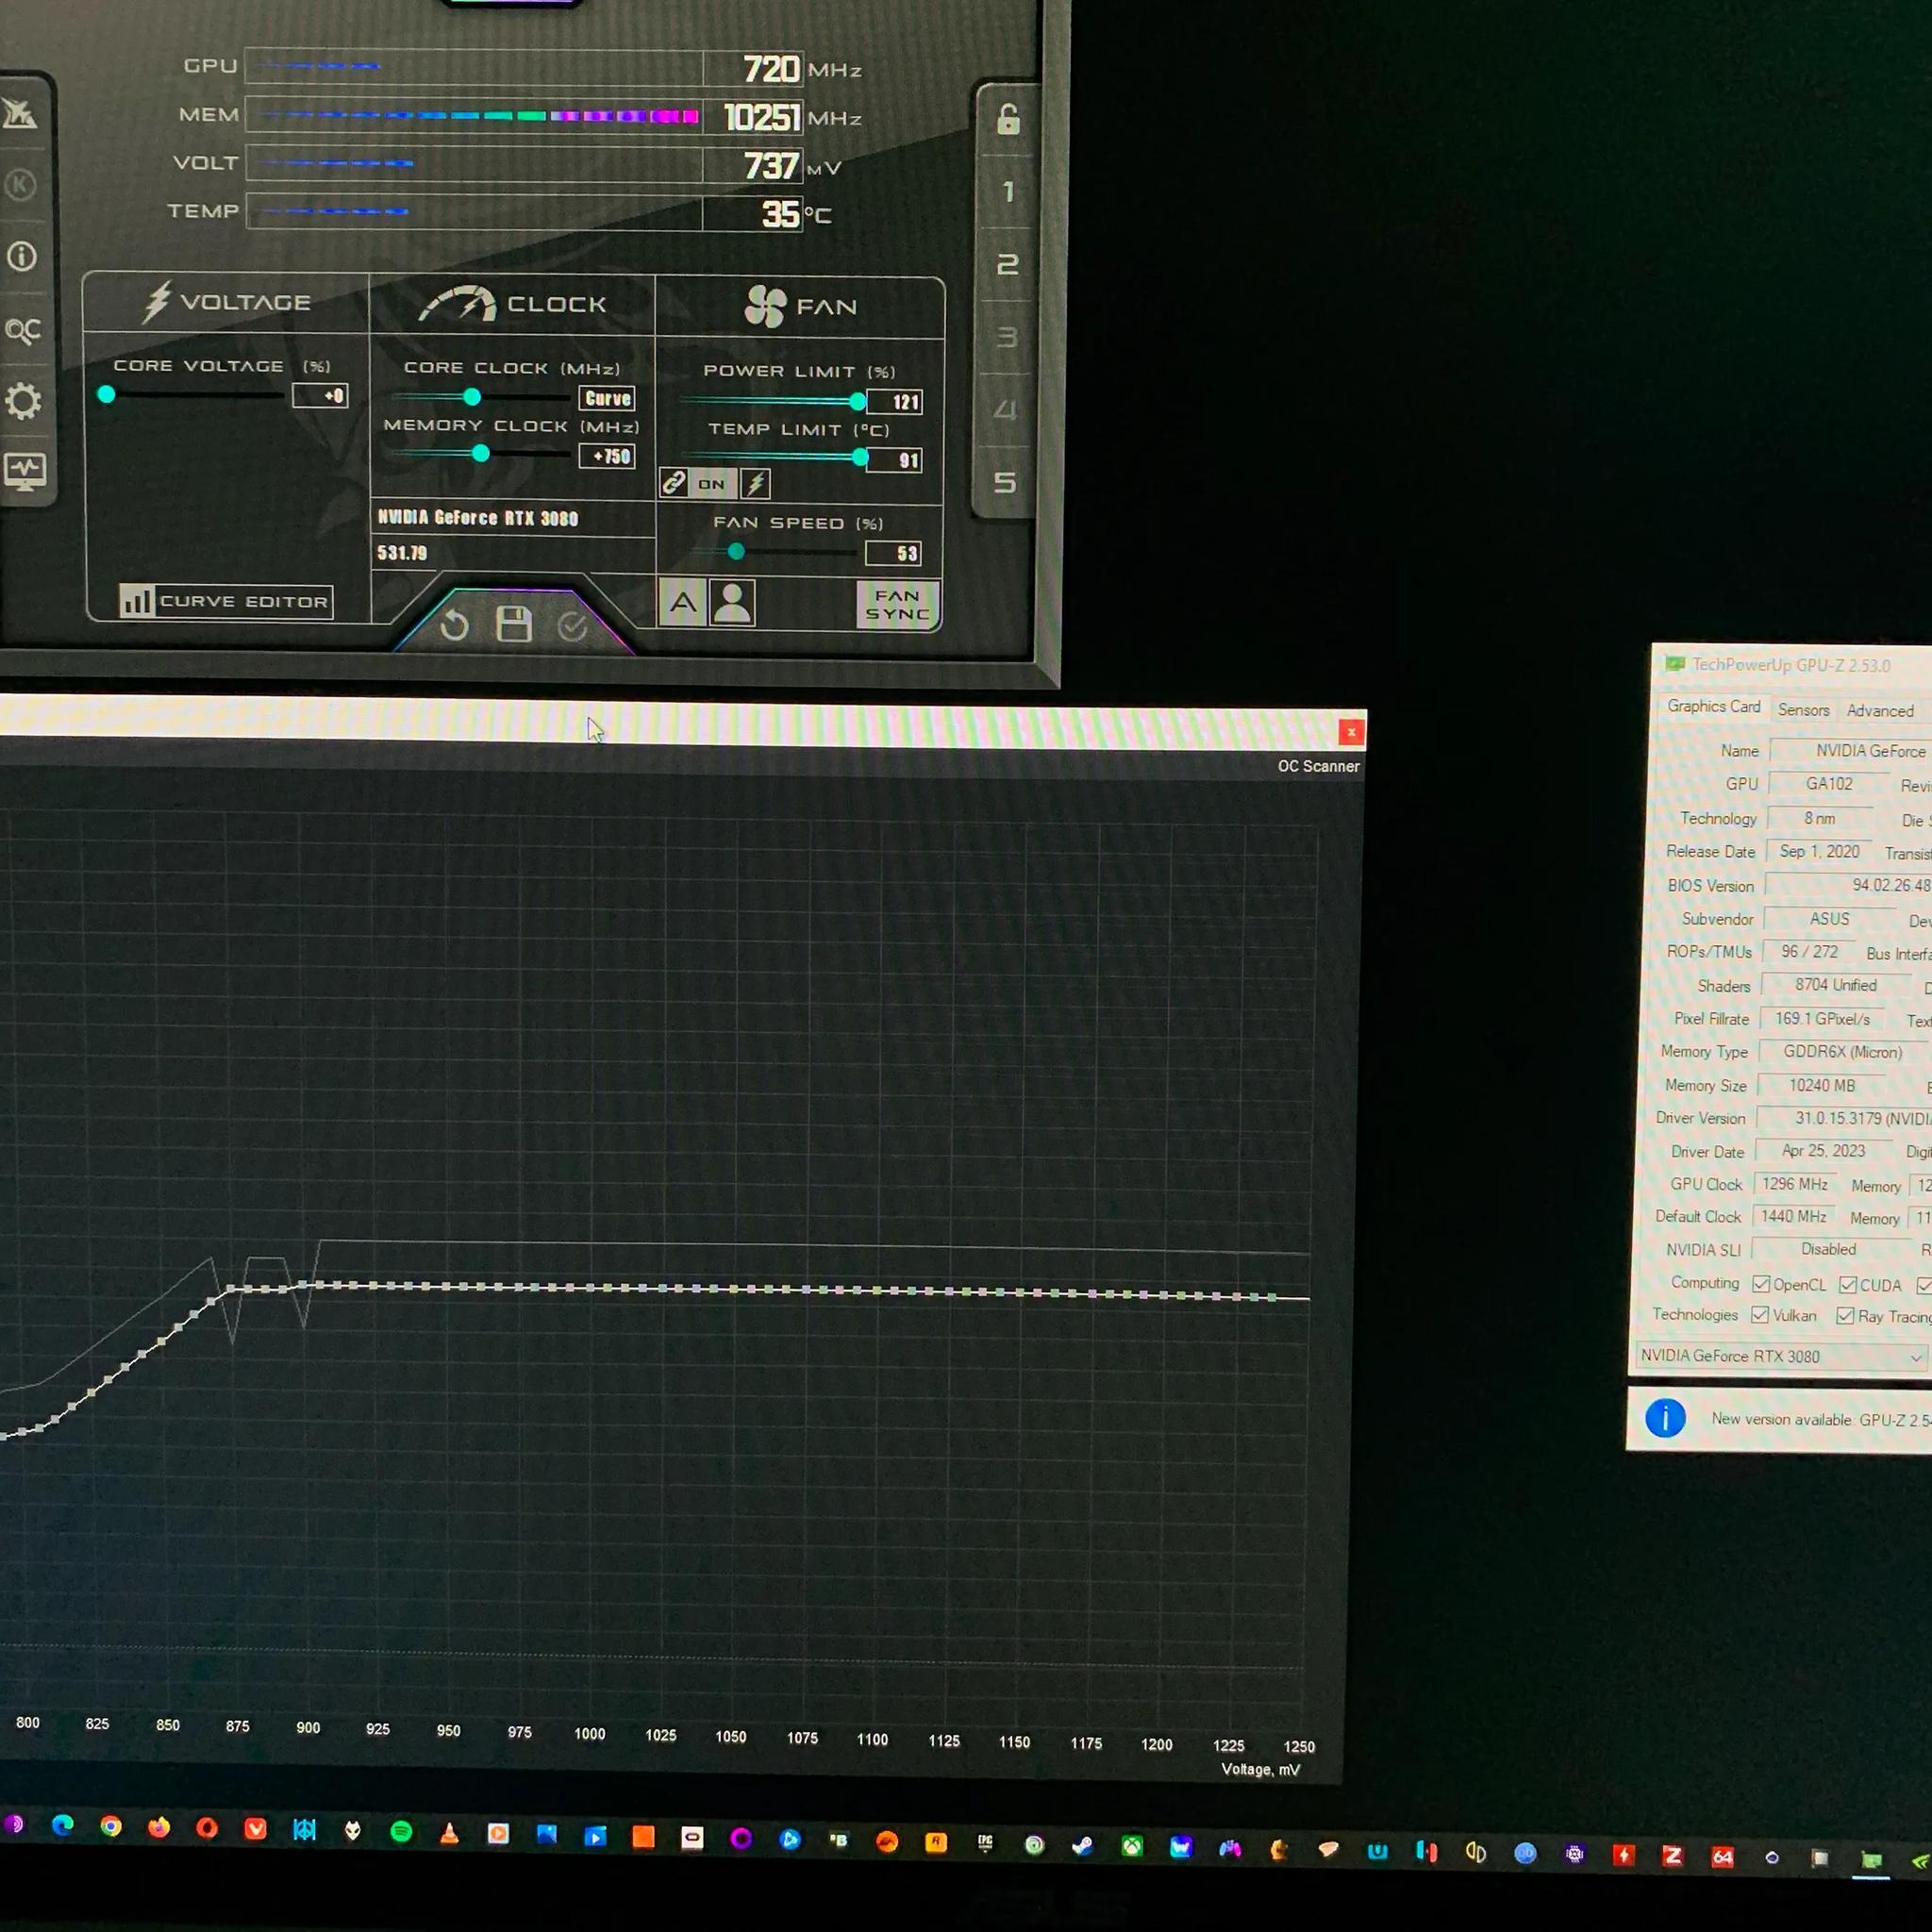The height and width of the screenshot is (1932, 1932).
Task: Click the Fan Sync button
Action: pos(897,605)
